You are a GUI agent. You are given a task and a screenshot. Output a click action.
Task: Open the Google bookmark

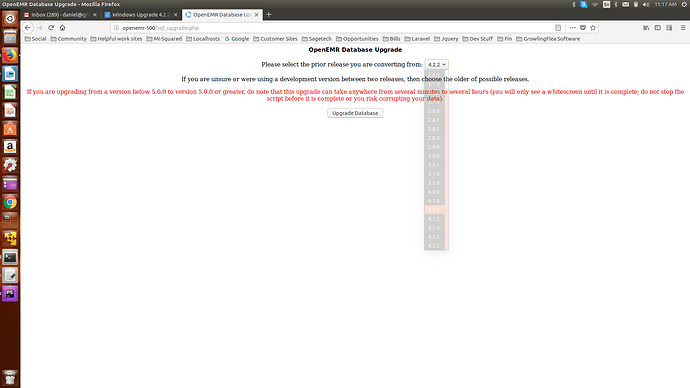[x=237, y=39]
